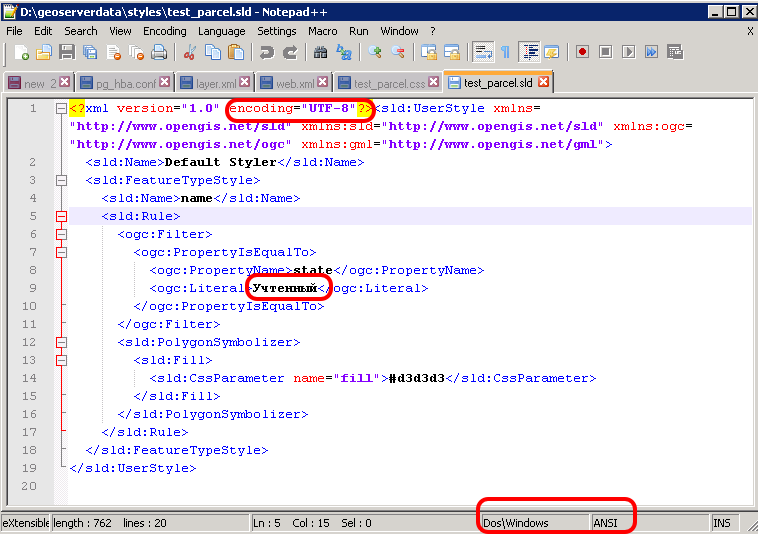The width and height of the screenshot is (758, 534).
Task: Open the ? help menu
Action: tap(433, 31)
